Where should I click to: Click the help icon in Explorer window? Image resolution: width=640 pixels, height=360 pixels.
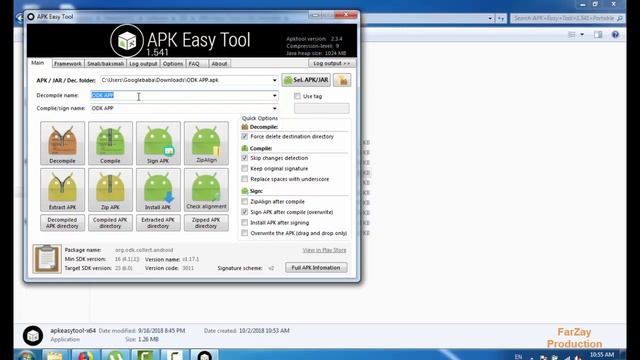point(616,35)
